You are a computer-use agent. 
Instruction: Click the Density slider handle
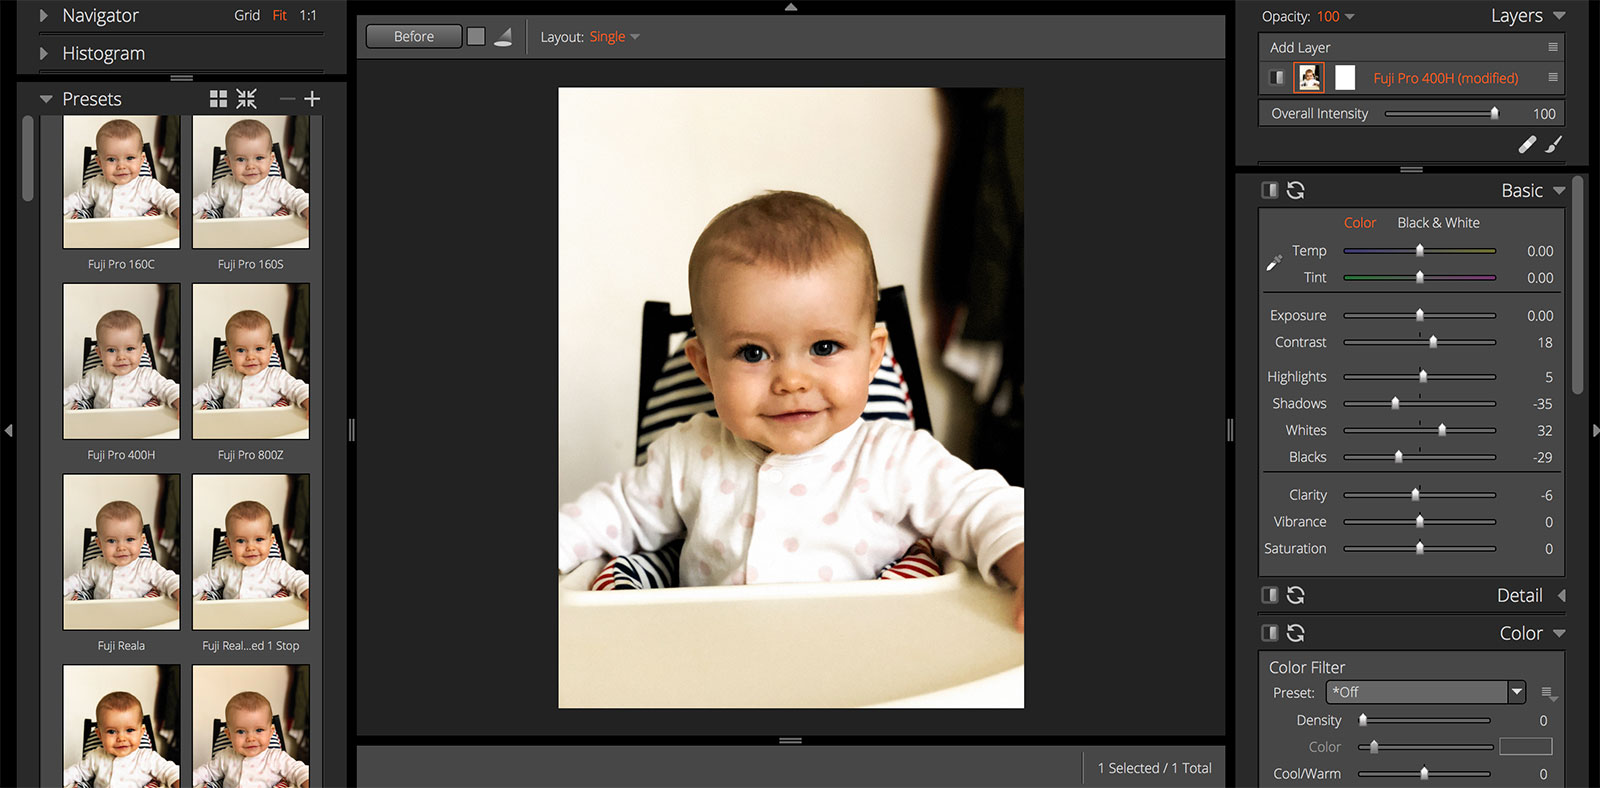tap(1363, 720)
